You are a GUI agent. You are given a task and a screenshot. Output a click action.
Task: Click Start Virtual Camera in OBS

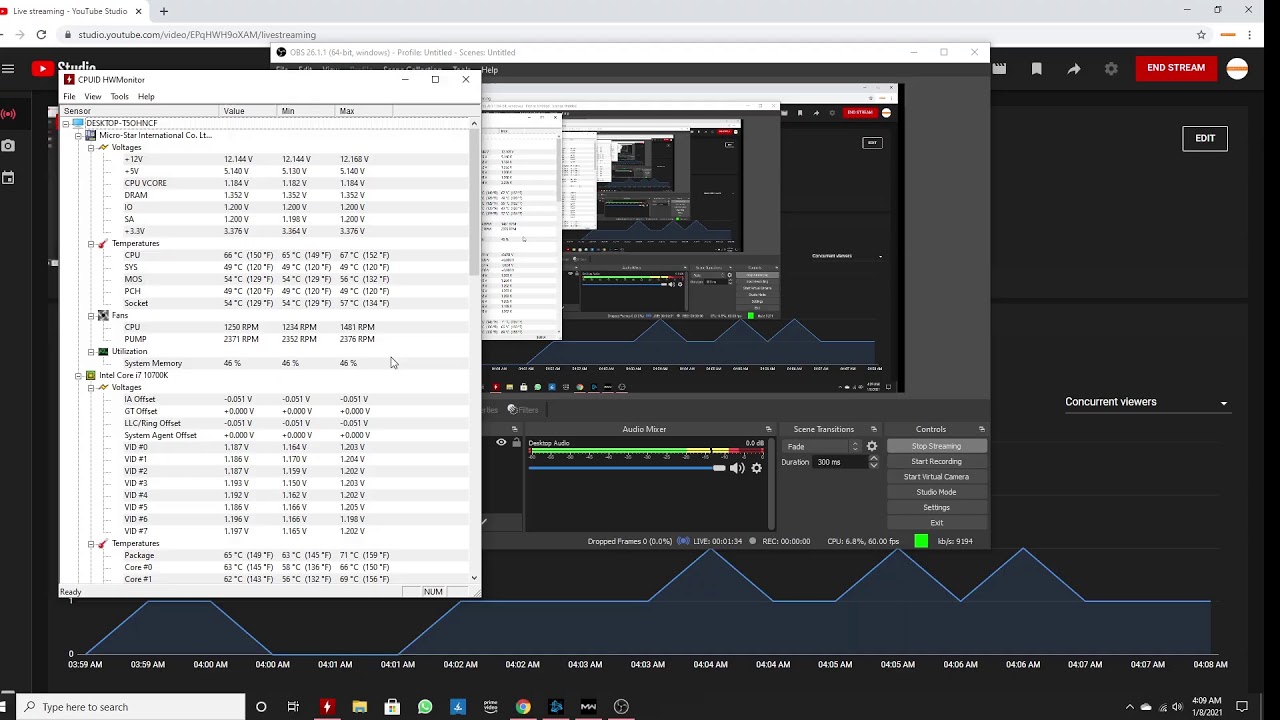(x=936, y=477)
